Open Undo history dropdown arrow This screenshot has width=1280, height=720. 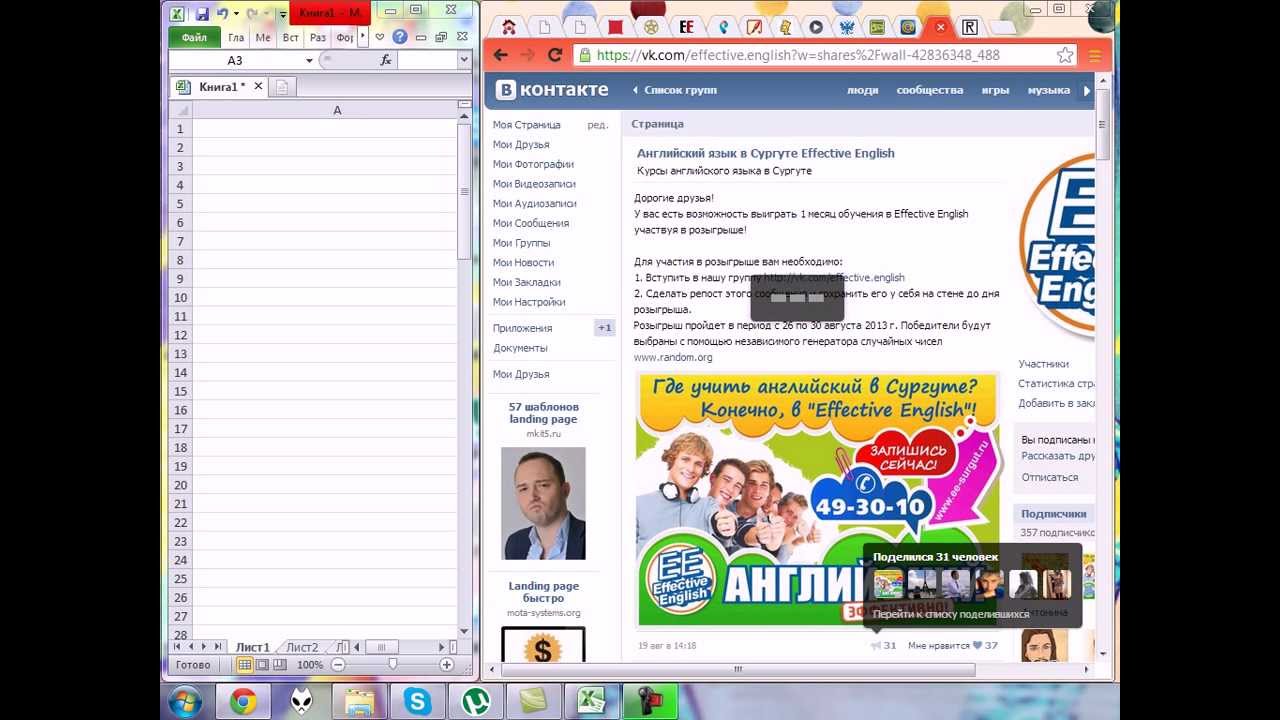coord(236,14)
